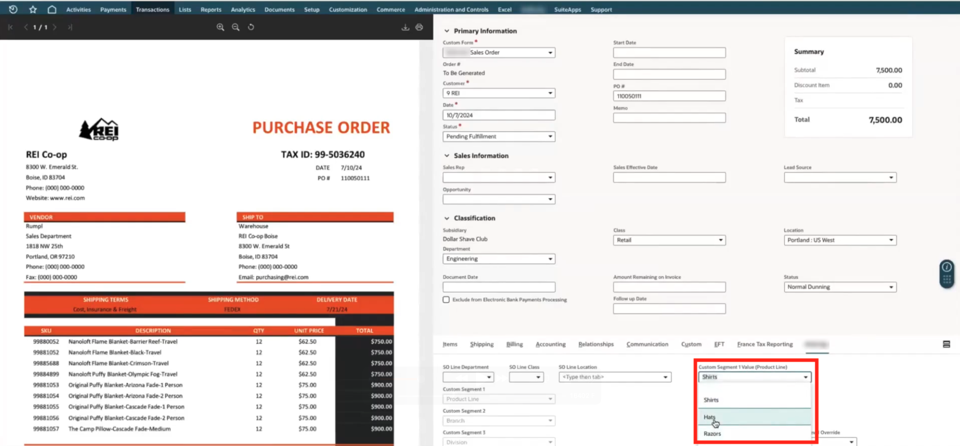Open the SO Line Department dropdown
The height and width of the screenshot is (446, 960).
point(468,377)
